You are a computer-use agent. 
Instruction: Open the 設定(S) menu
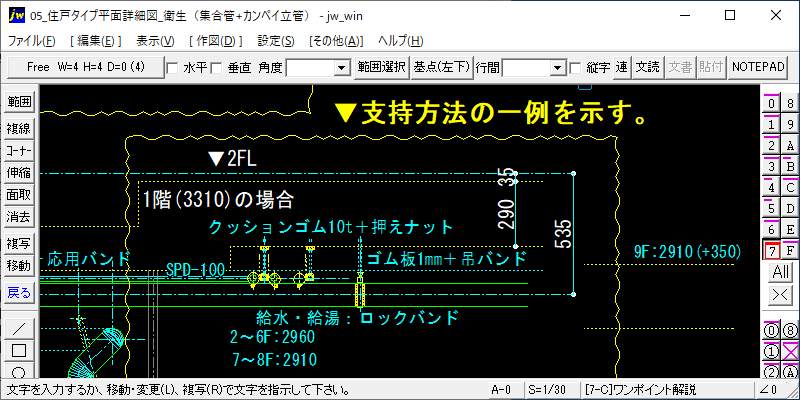coord(276,41)
